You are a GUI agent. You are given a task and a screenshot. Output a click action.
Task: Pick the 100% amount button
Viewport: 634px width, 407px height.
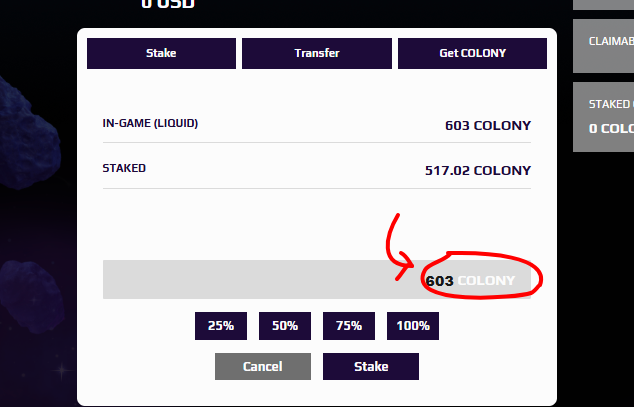(413, 326)
